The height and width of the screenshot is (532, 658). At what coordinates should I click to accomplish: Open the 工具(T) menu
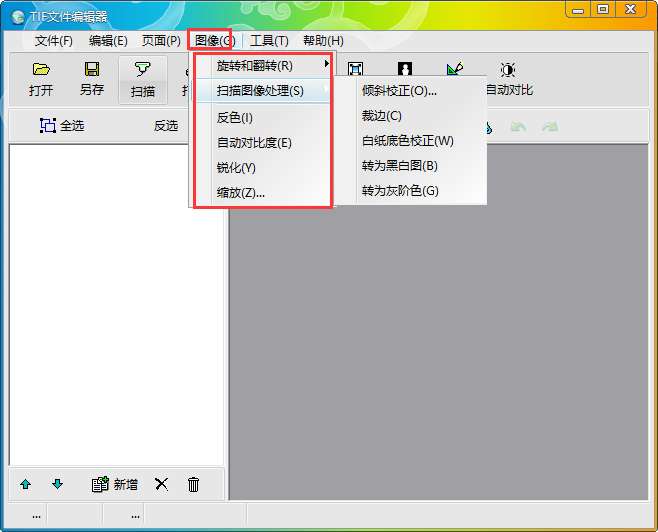click(x=269, y=41)
